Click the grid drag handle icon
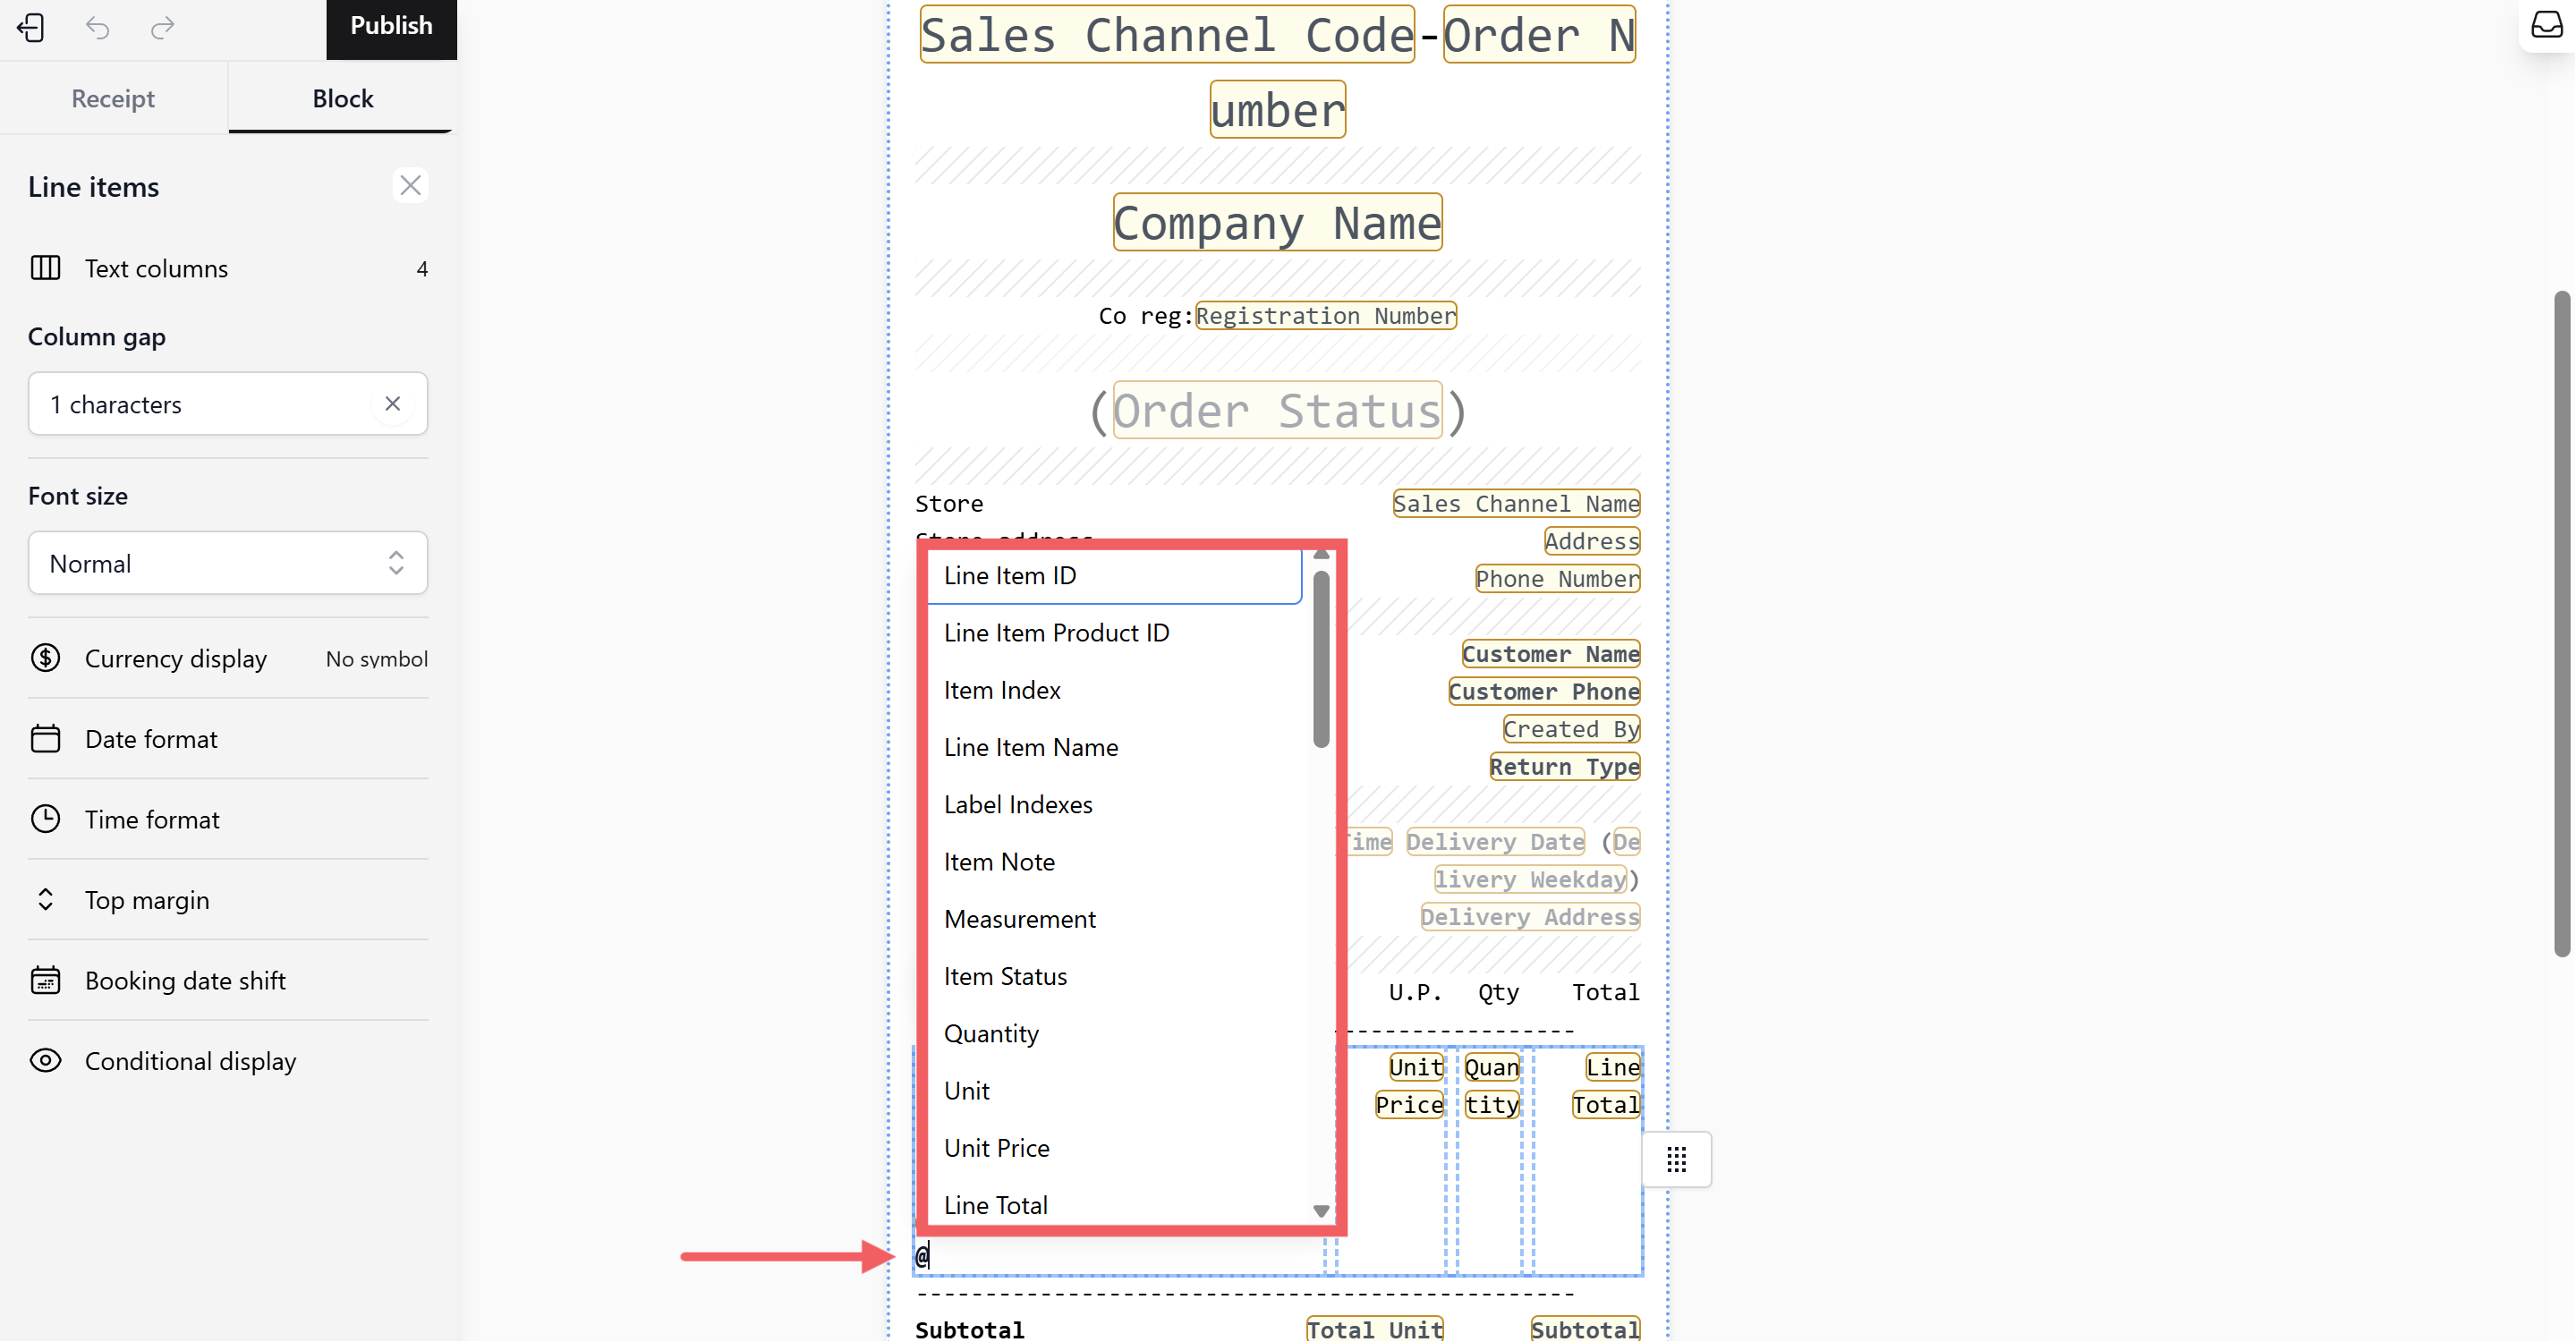Viewport: 2576px width, 1342px height. click(x=1676, y=1159)
